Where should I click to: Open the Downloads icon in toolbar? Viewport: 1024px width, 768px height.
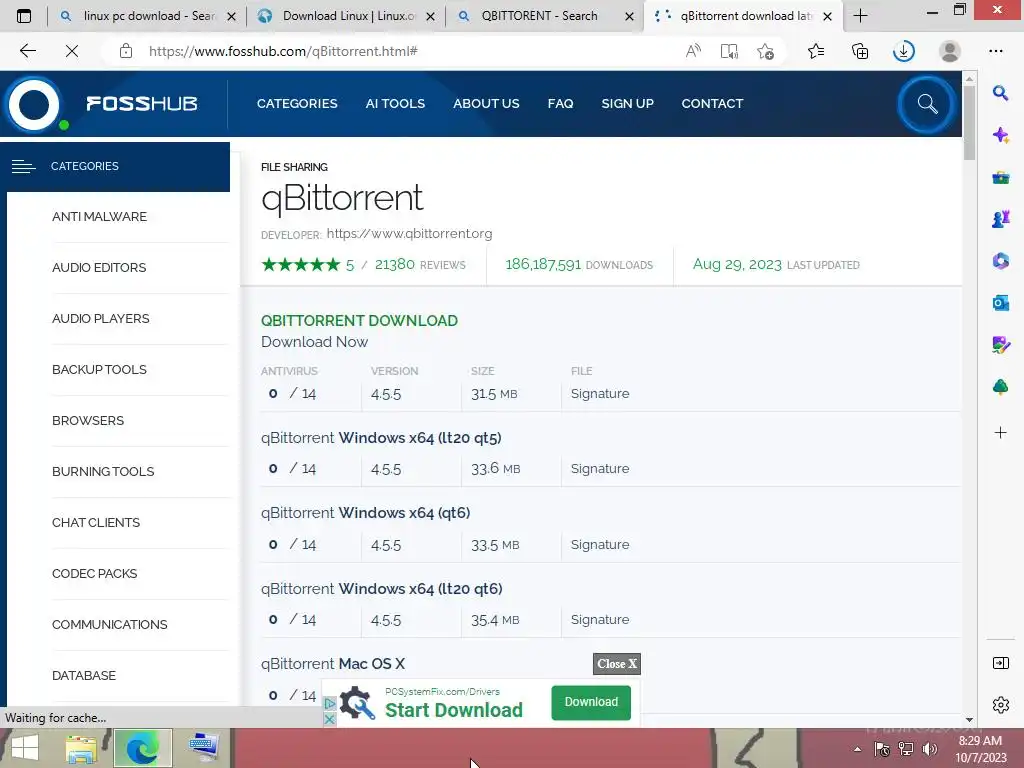[x=904, y=51]
